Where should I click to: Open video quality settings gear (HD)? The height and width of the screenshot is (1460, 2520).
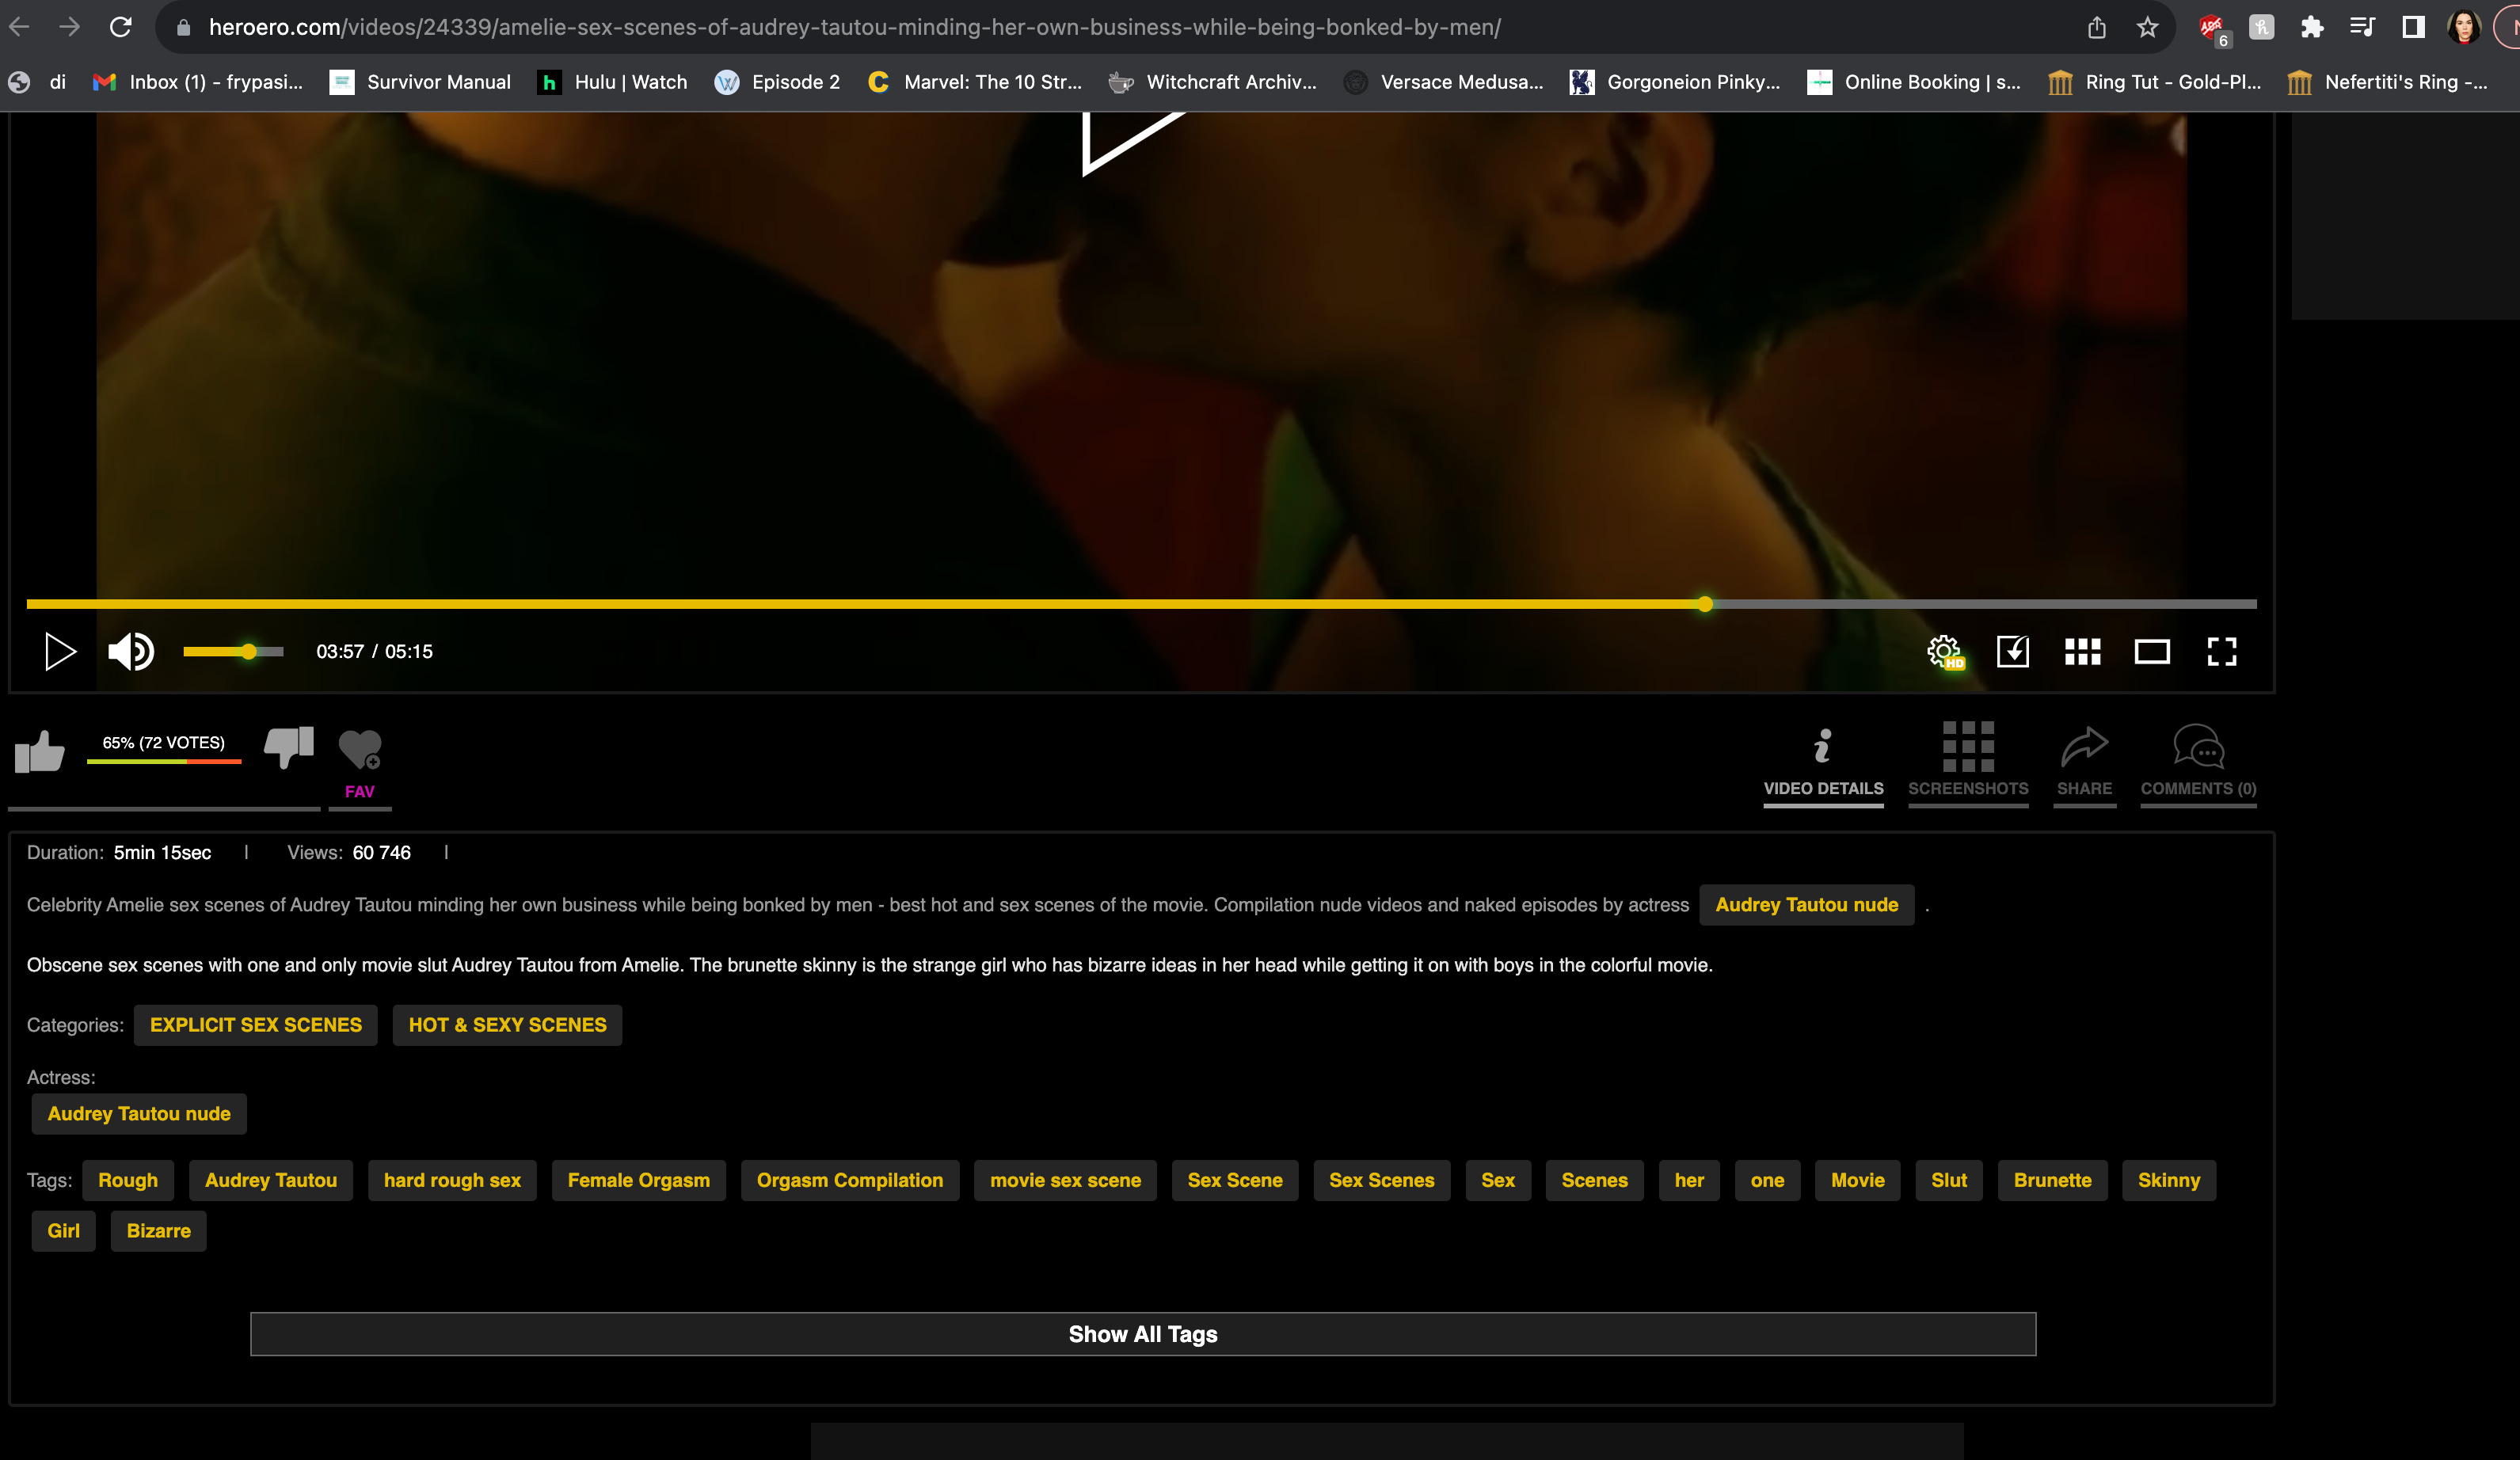coord(1945,652)
